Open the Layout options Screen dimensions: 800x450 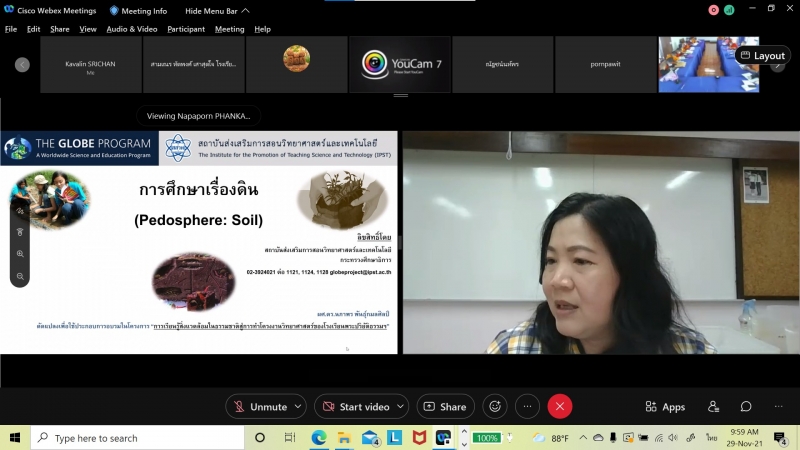[x=762, y=56]
